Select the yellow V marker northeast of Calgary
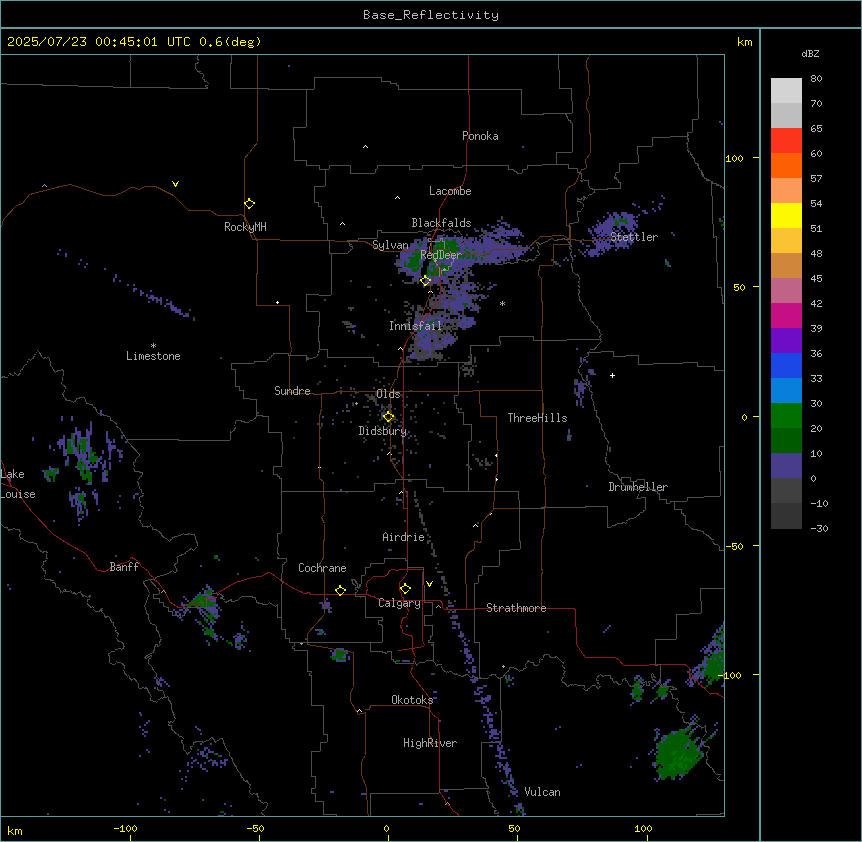 [x=429, y=584]
